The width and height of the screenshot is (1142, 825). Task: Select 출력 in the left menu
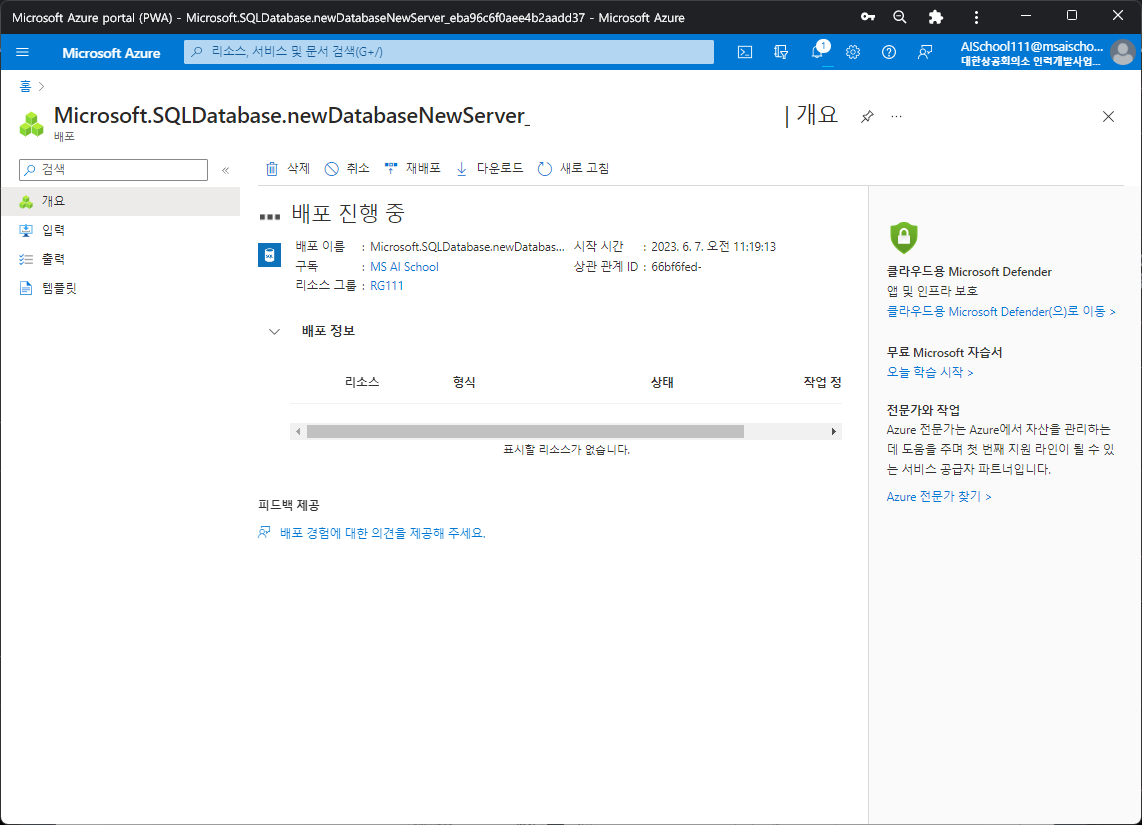(x=121, y=259)
